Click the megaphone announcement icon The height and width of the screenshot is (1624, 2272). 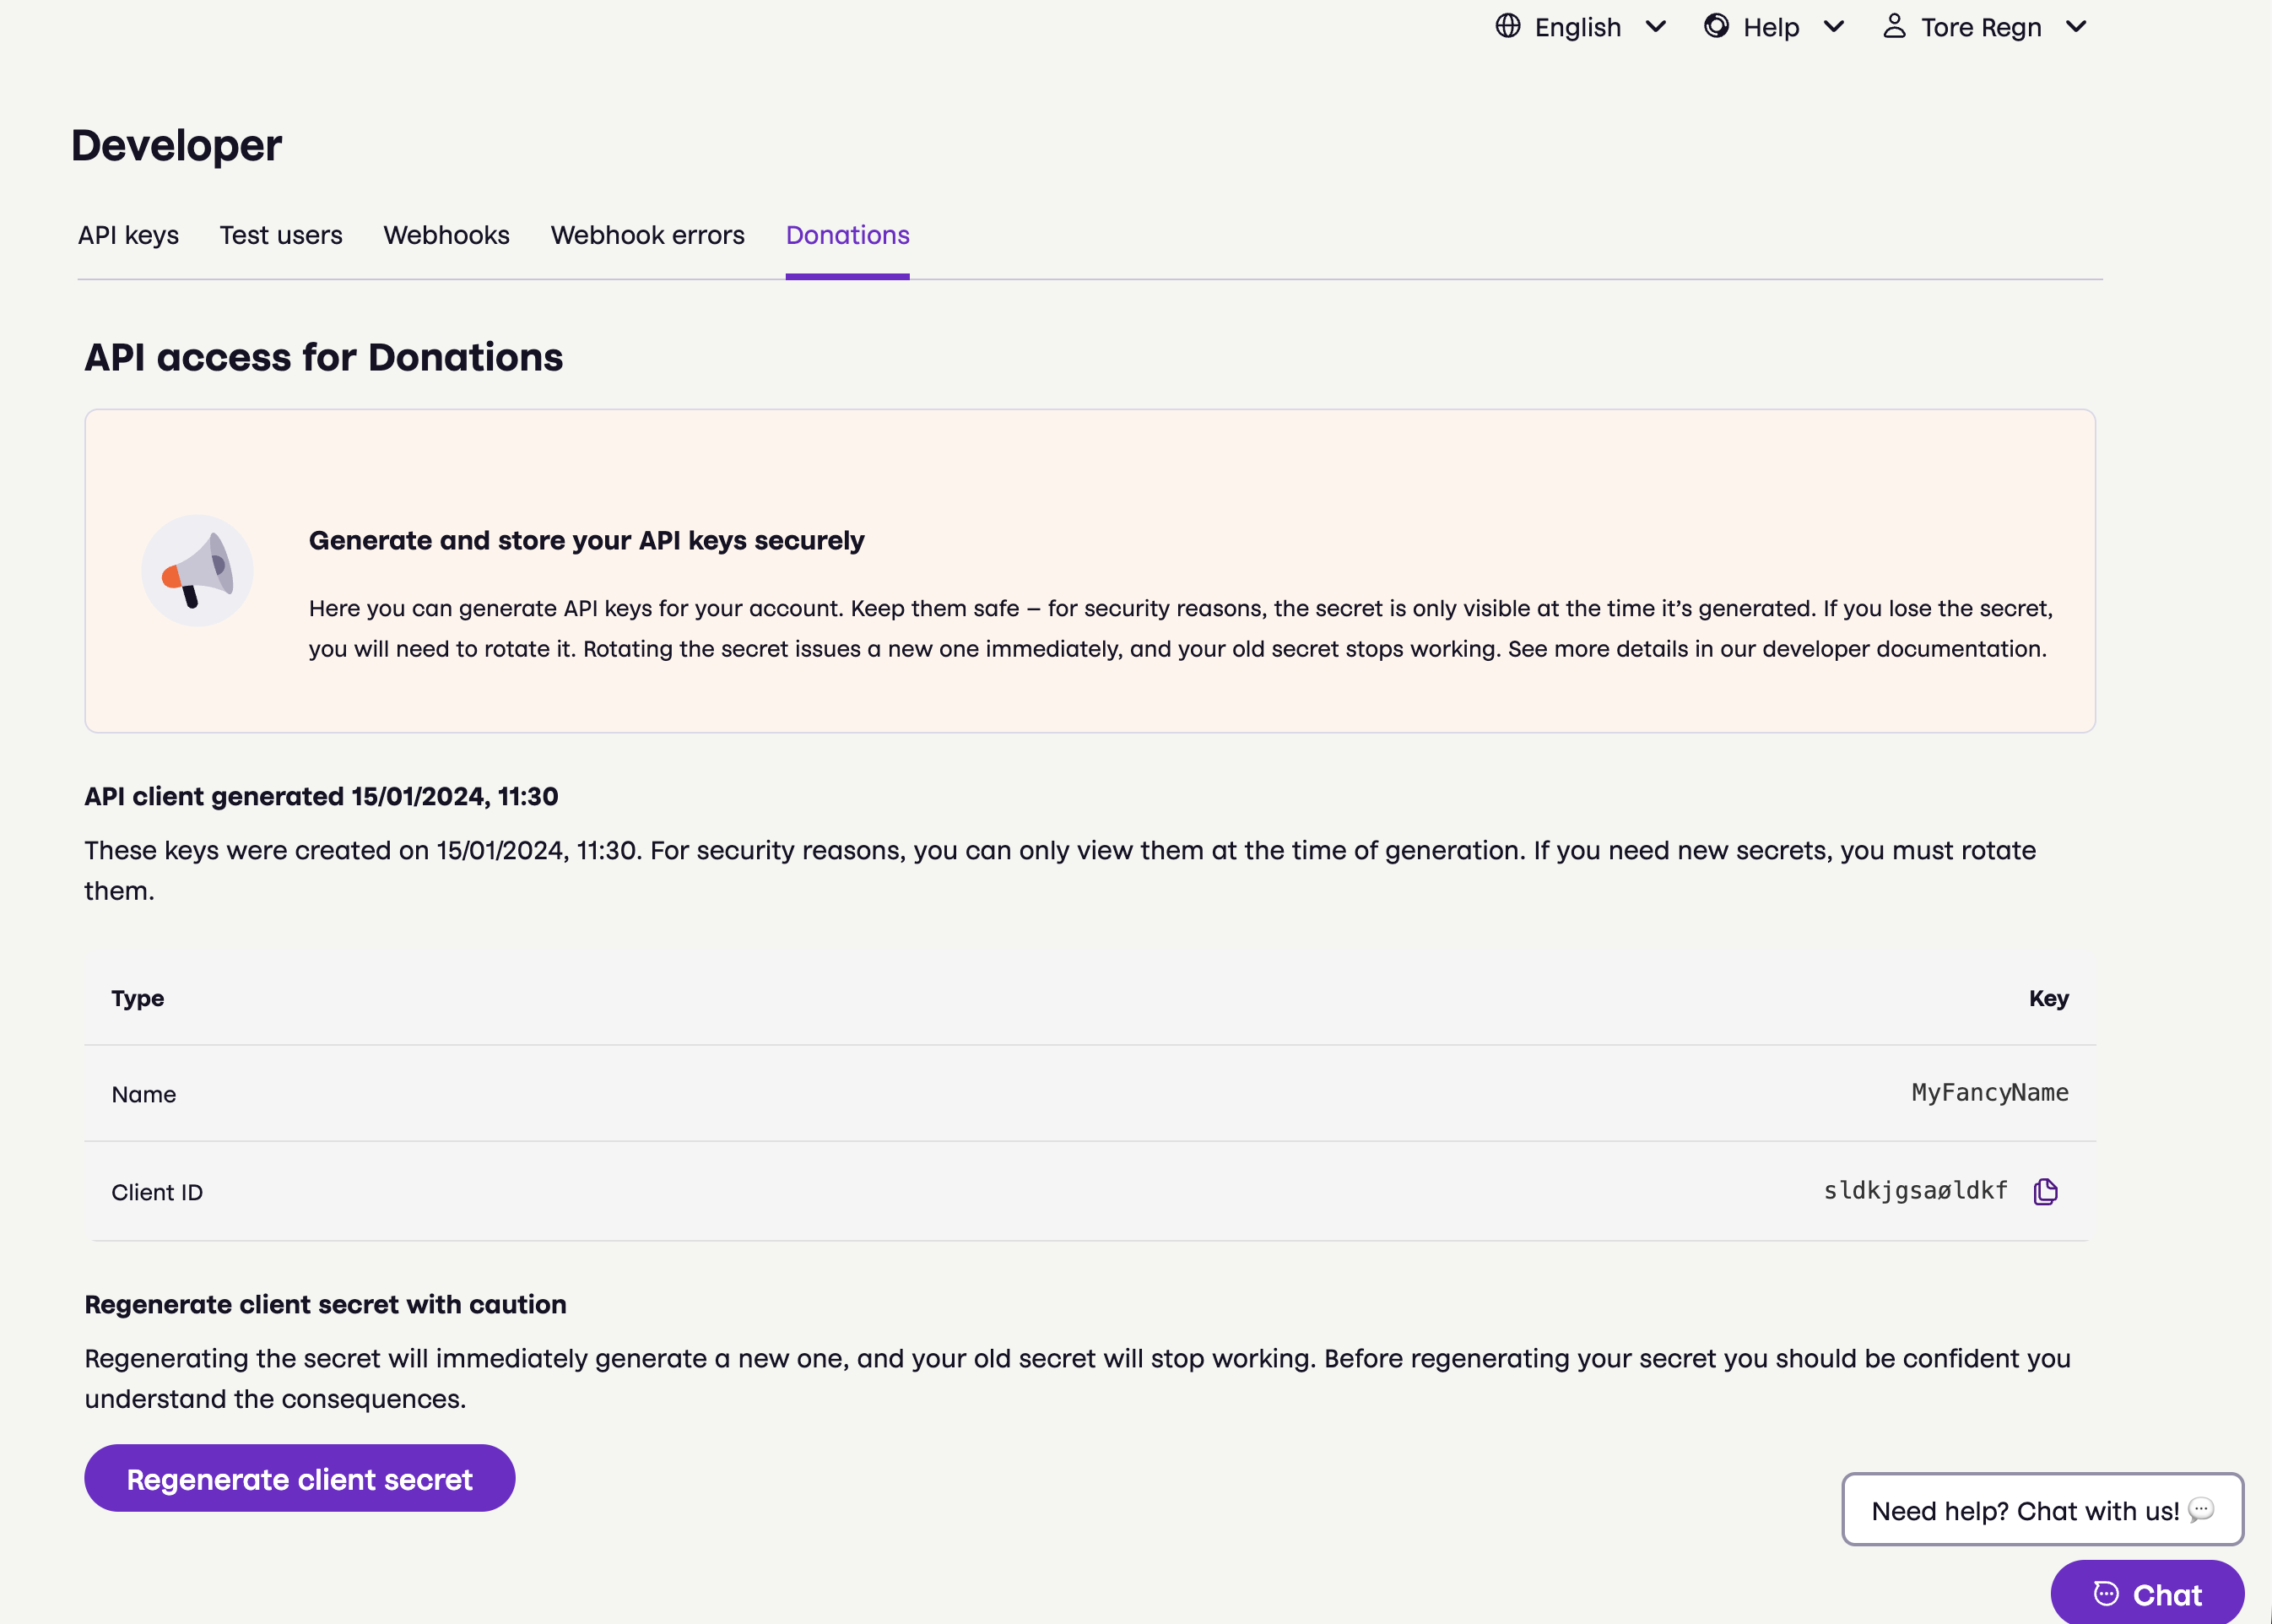[x=197, y=571]
